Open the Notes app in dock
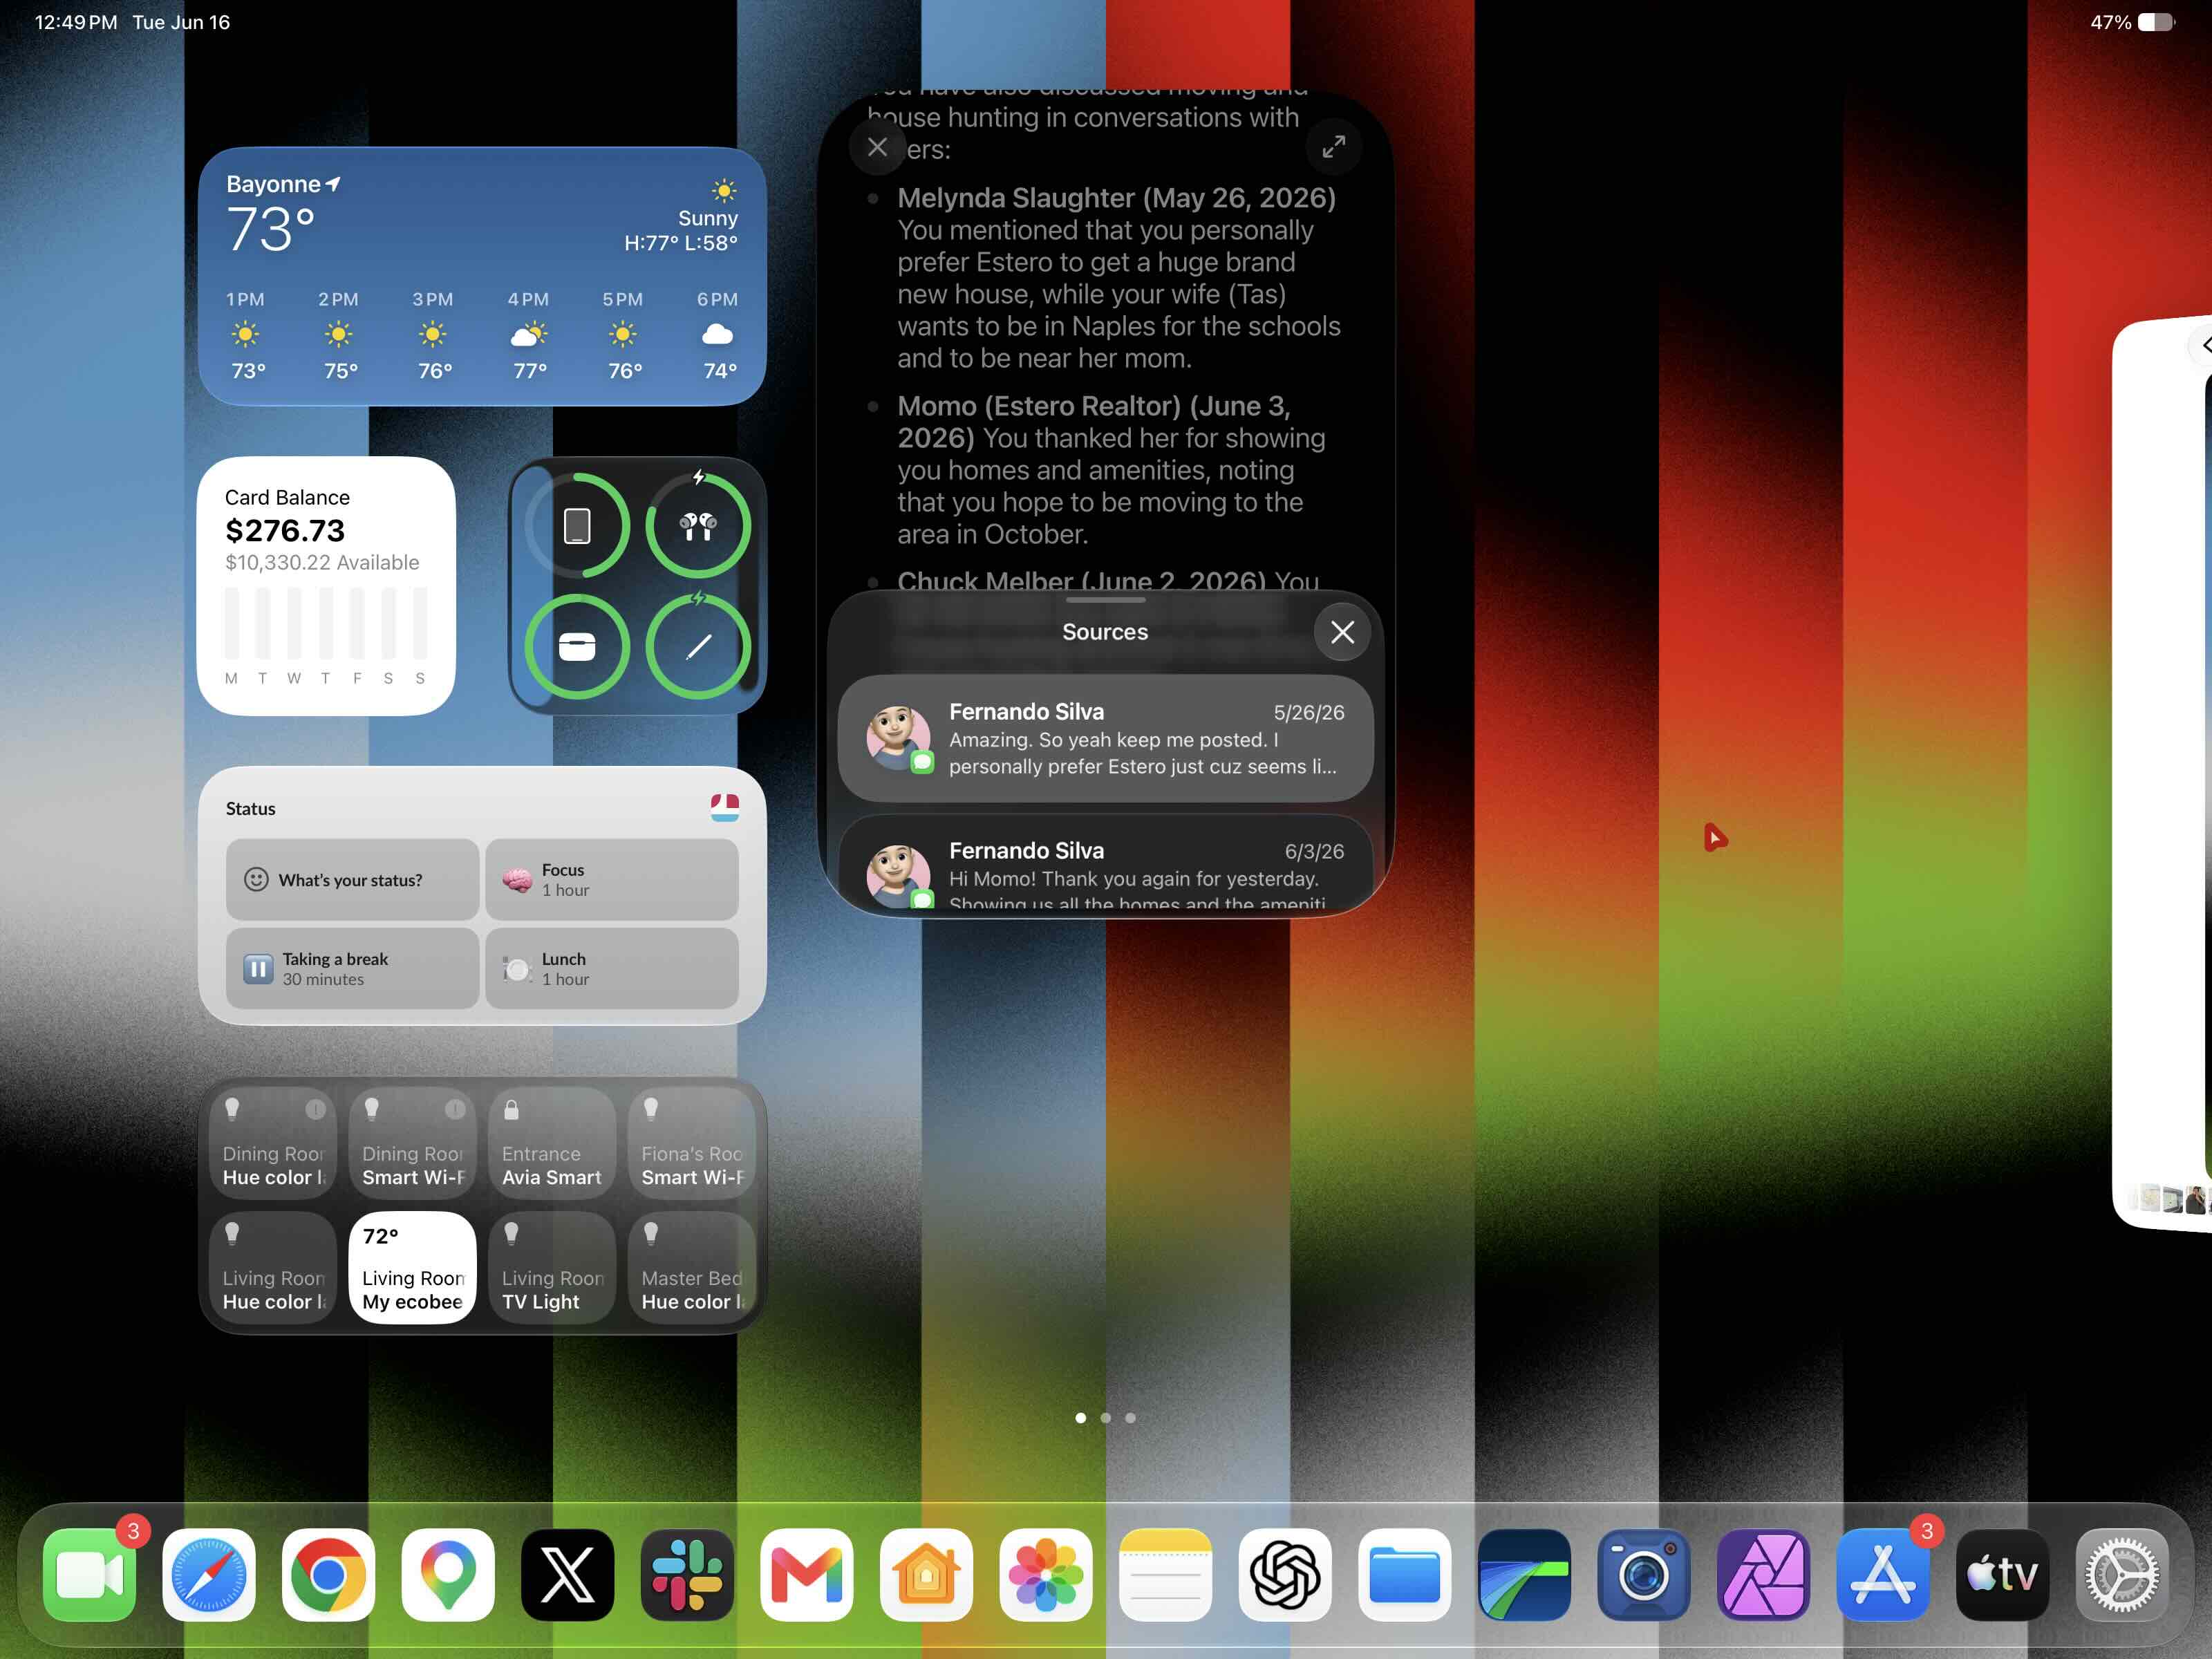Viewport: 2212px width, 1659px height. [x=1166, y=1574]
